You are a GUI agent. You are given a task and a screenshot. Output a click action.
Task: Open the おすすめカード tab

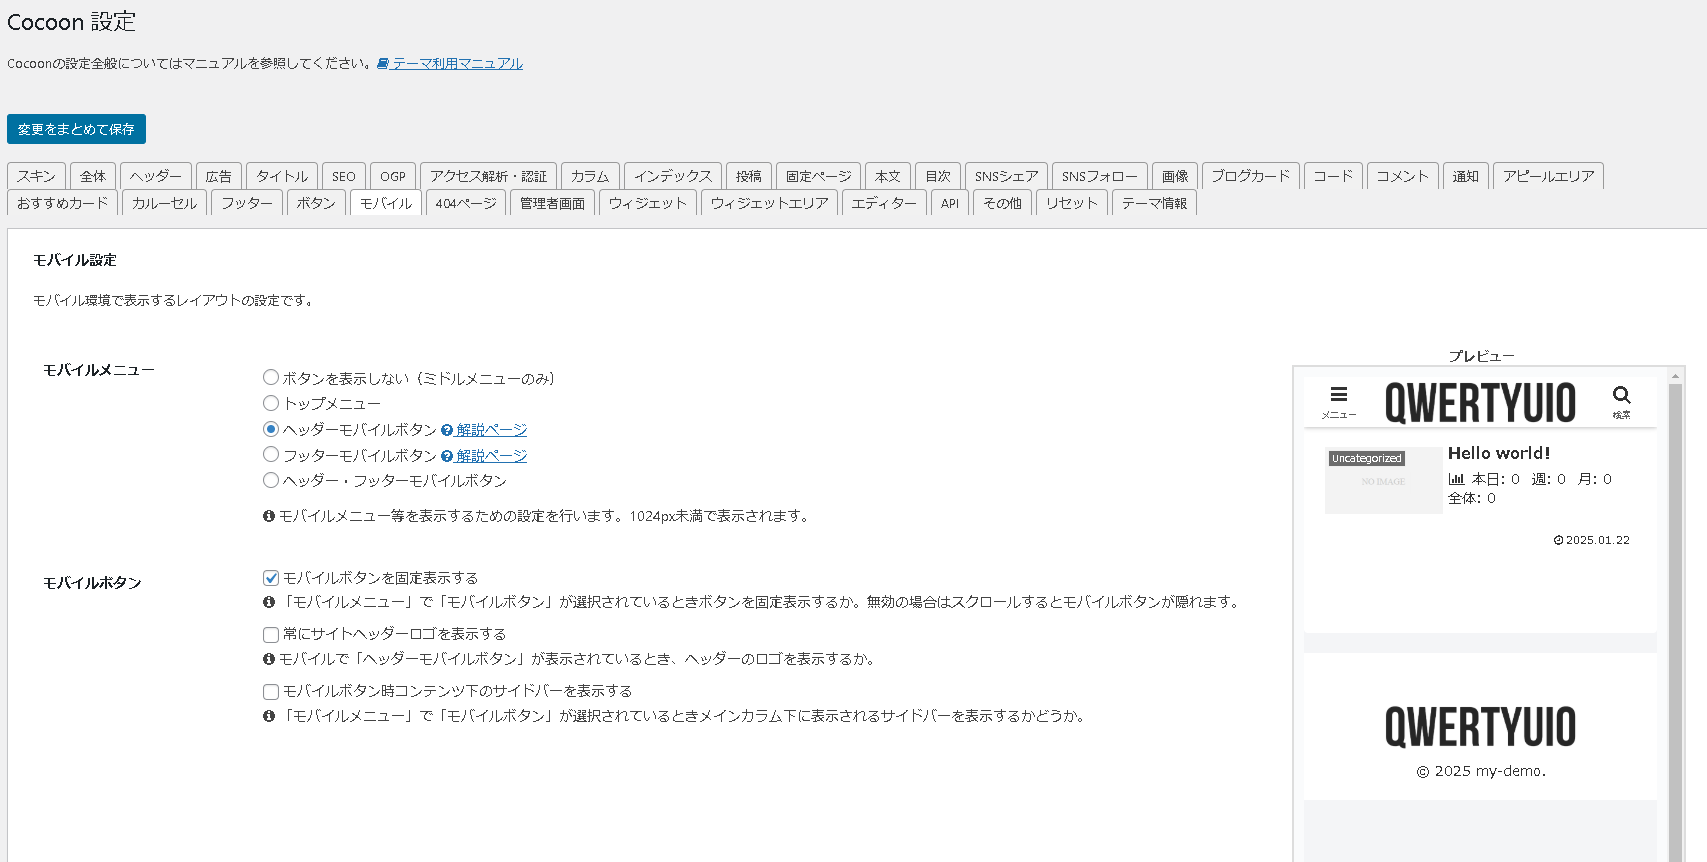63,203
